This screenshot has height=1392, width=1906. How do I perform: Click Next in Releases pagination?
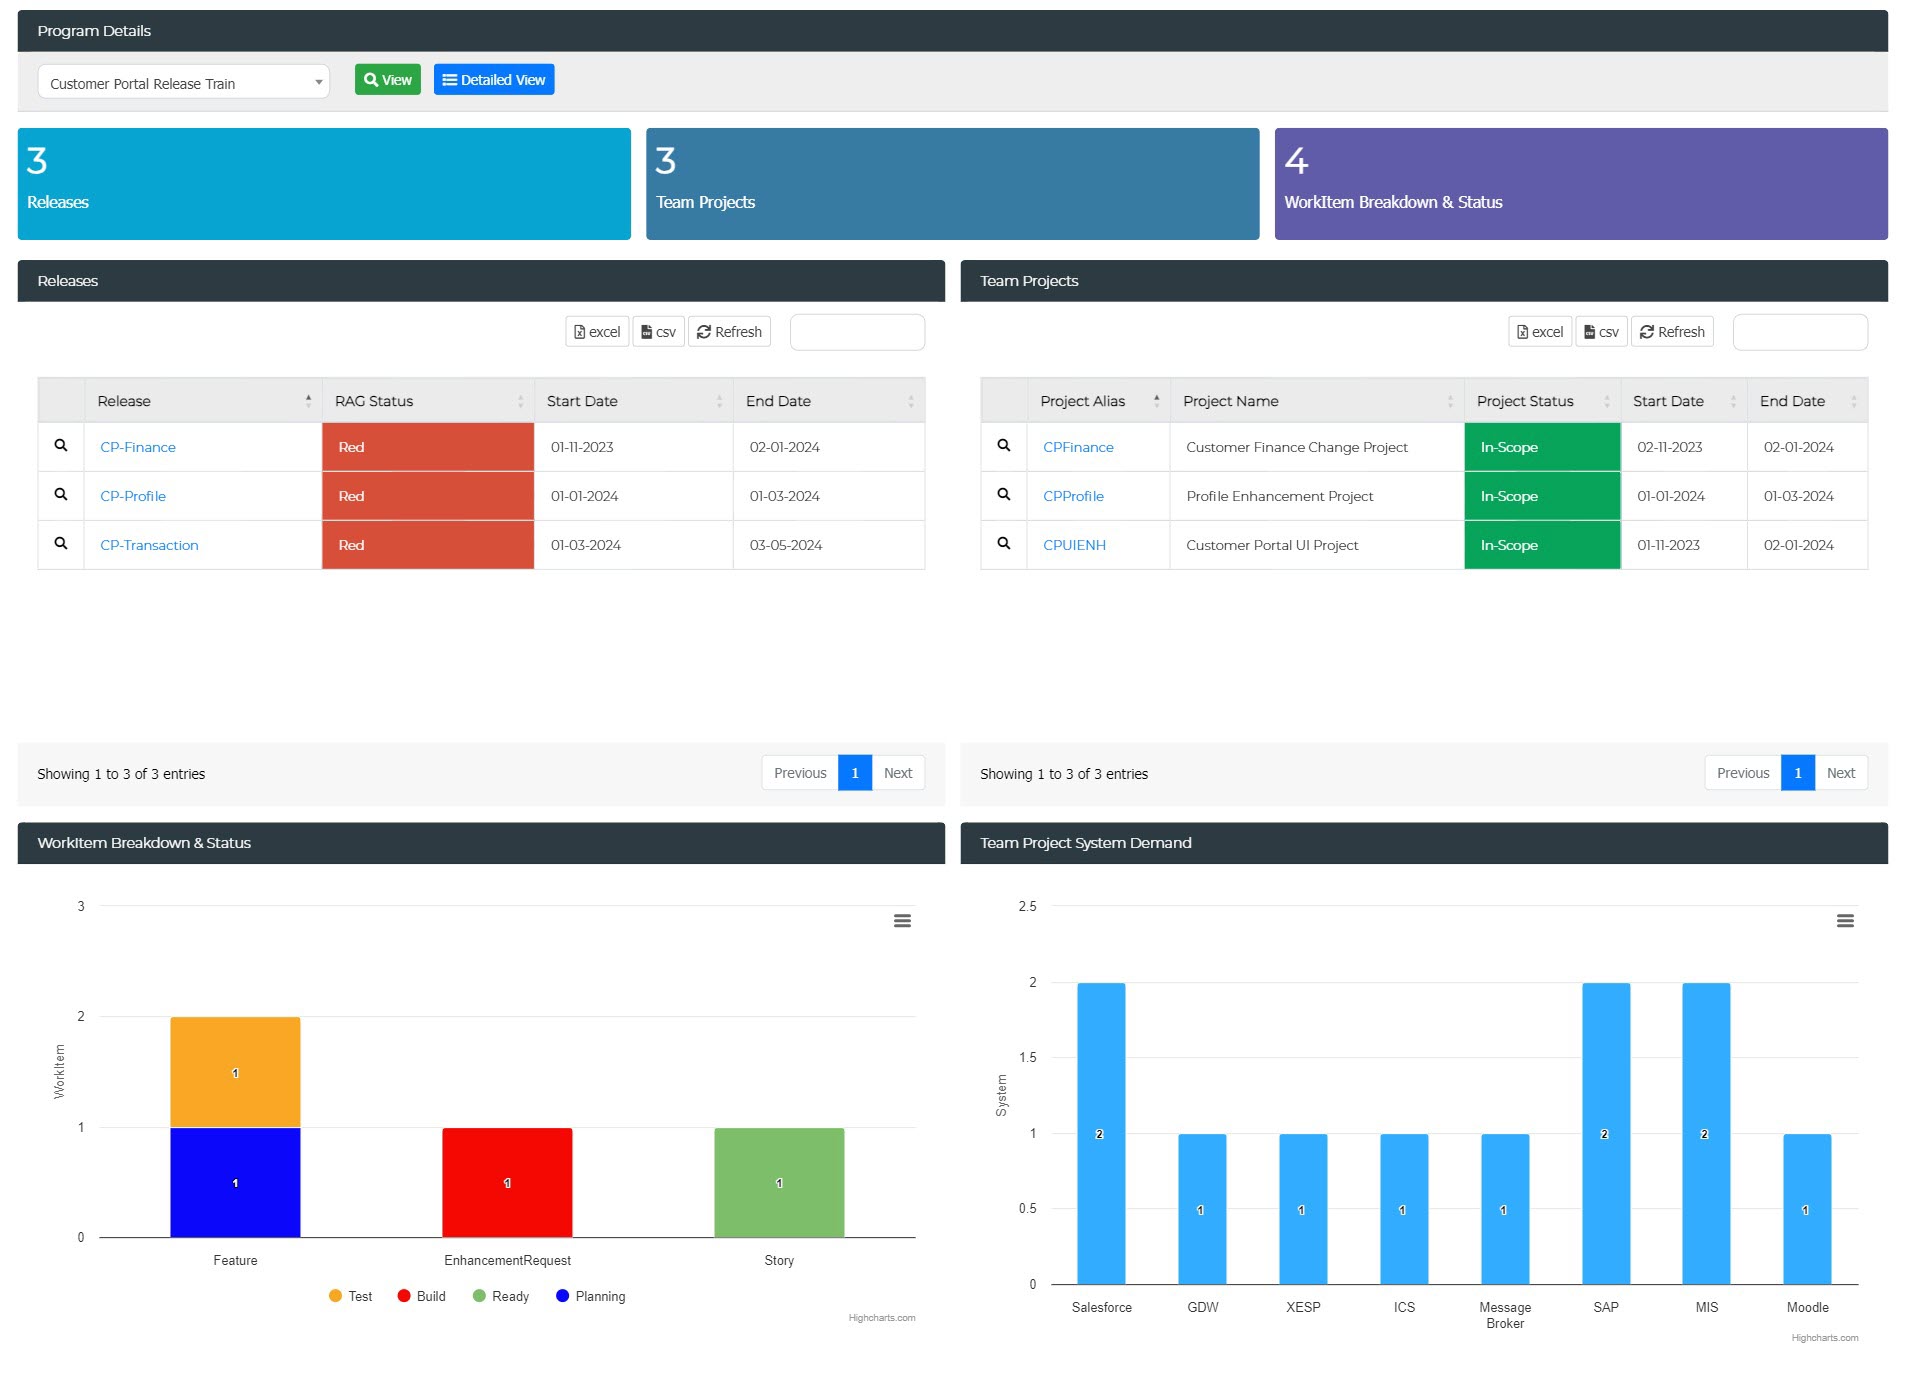tap(898, 773)
